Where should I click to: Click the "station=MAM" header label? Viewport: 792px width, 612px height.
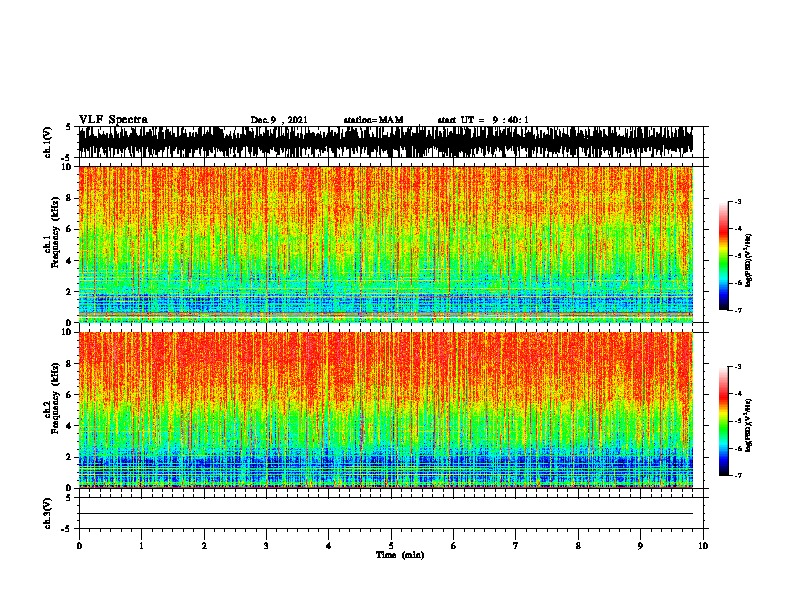(x=373, y=120)
